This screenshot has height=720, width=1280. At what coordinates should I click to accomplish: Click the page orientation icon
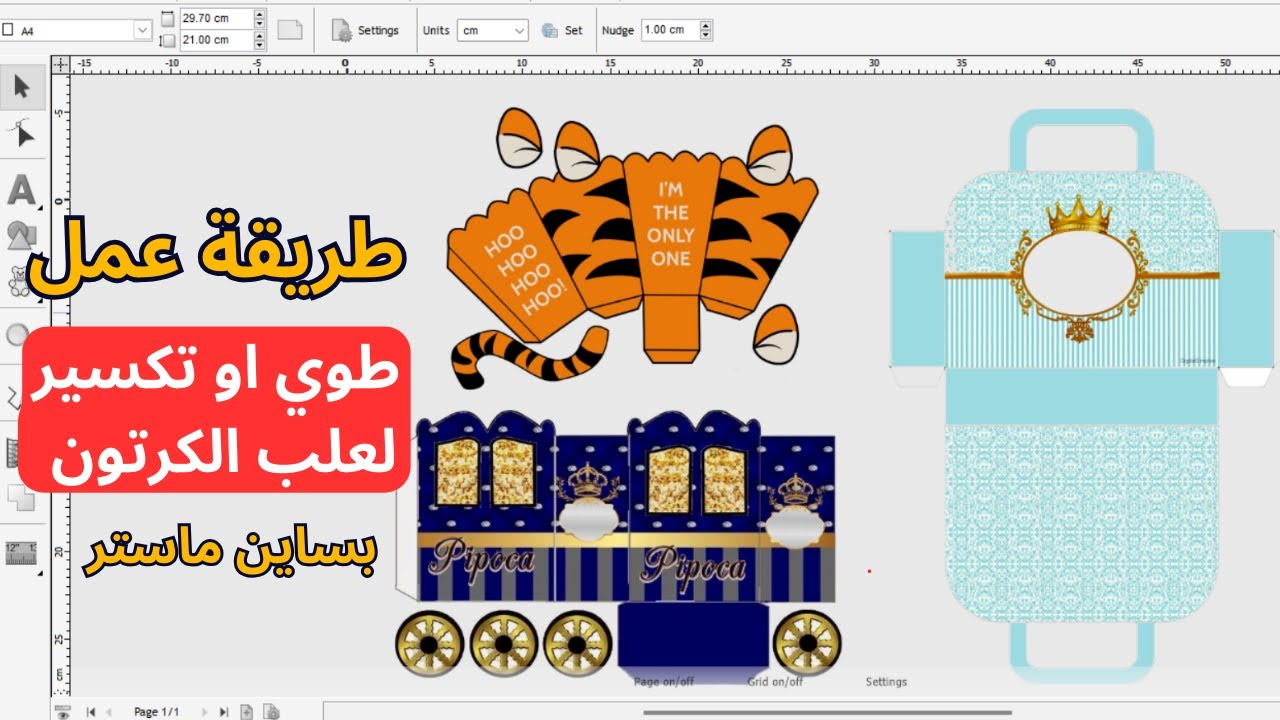[x=290, y=30]
